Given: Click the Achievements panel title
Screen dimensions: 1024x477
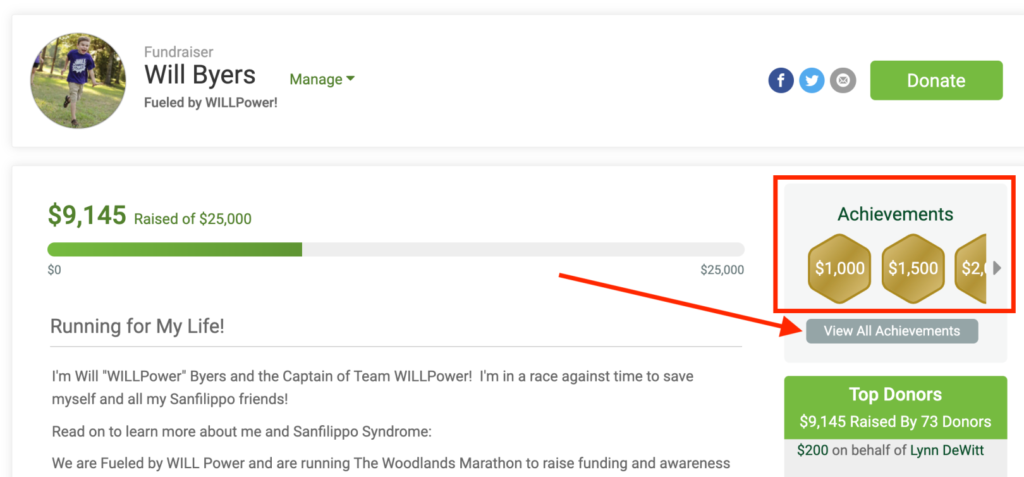Looking at the screenshot, I should pyautogui.click(x=895, y=214).
